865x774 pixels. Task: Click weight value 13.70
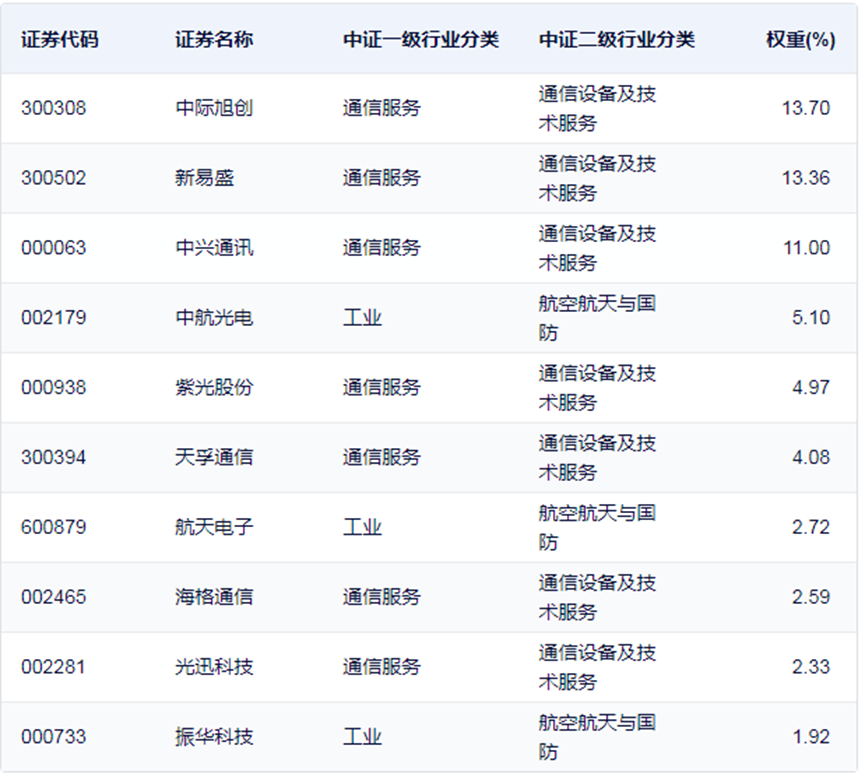806,108
